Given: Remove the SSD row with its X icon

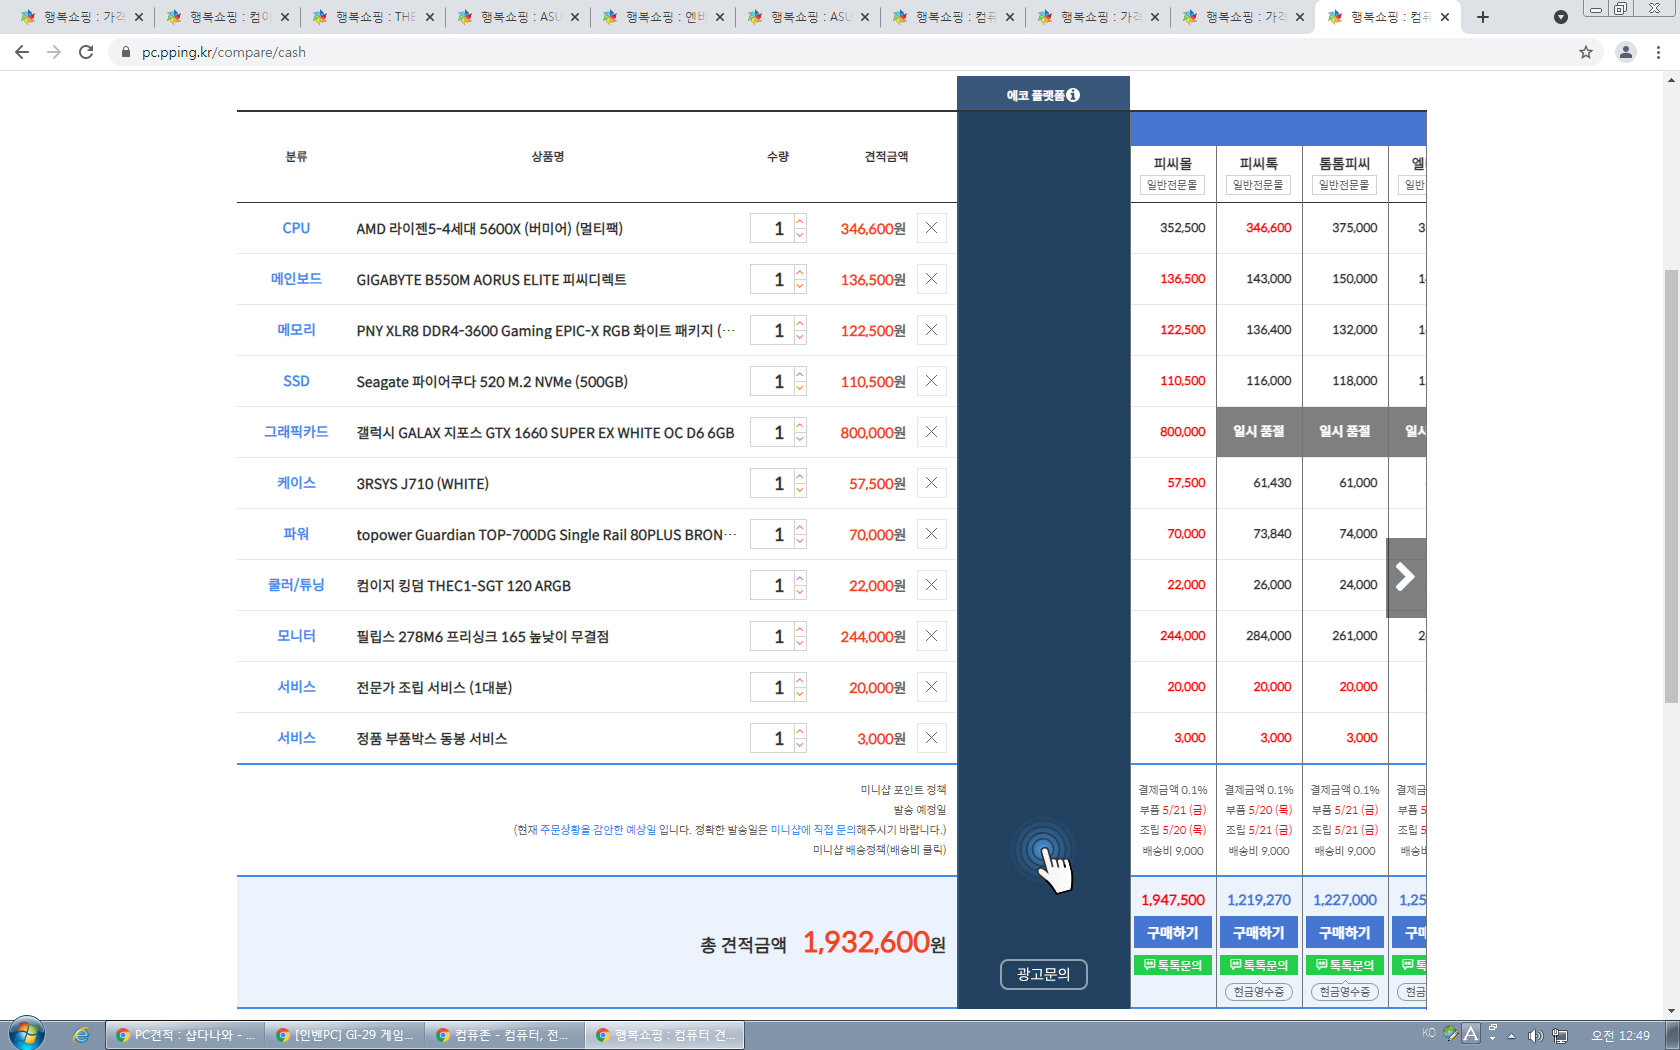Looking at the screenshot, I should tap(931, 381).
